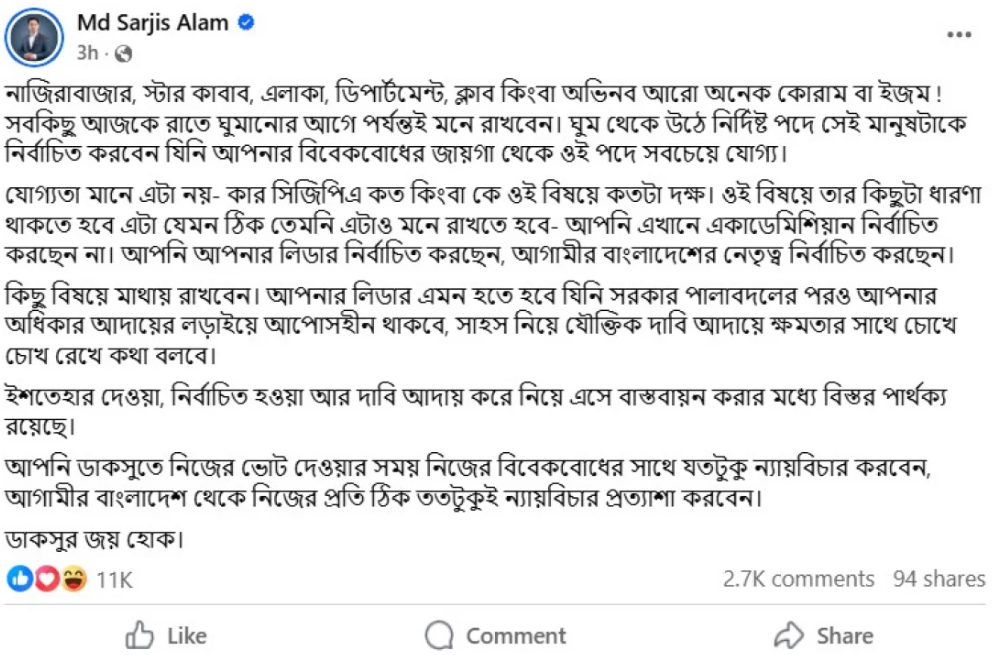Viewport: 993px width, 655px height.
Task: Click the blue thumbs-up reaction emoji
Action: [21, 579]
